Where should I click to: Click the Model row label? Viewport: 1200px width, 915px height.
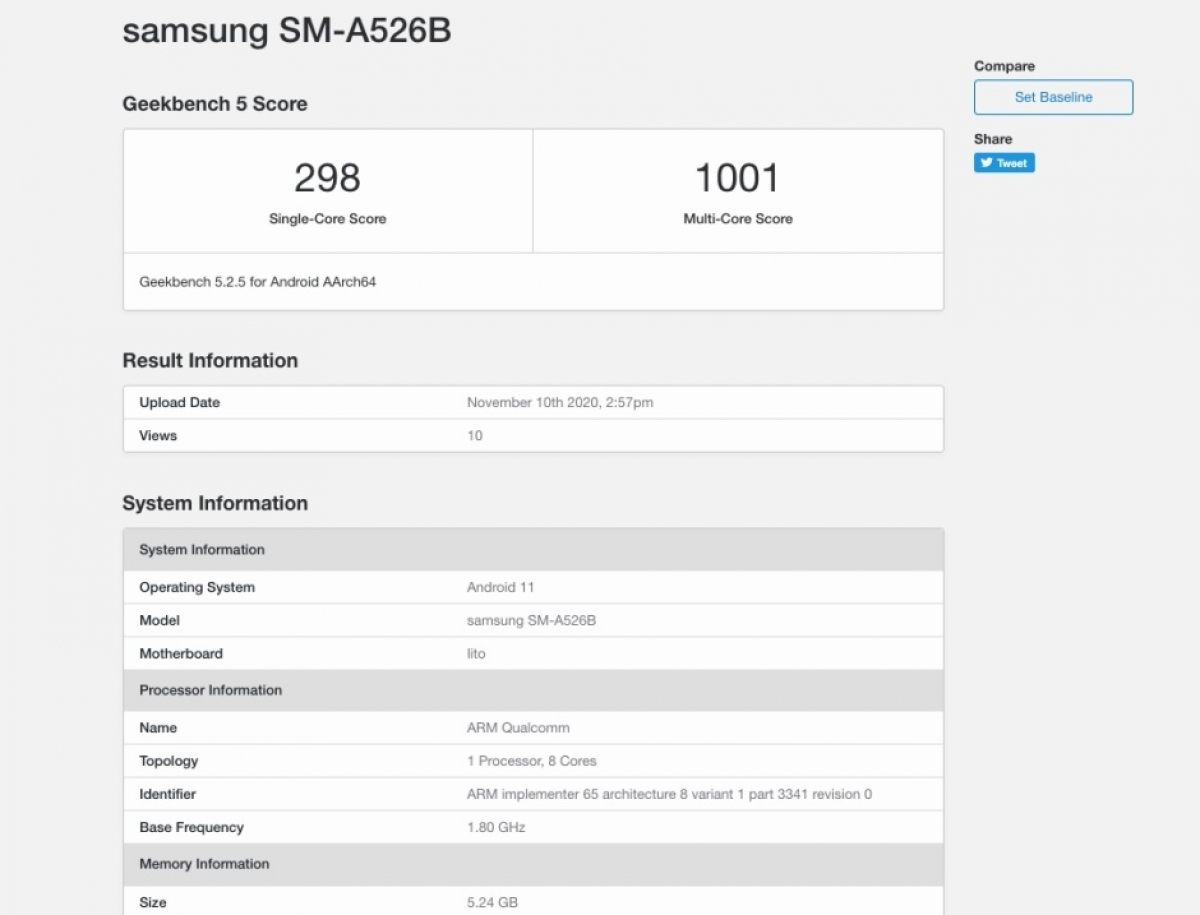coord(160,620)
